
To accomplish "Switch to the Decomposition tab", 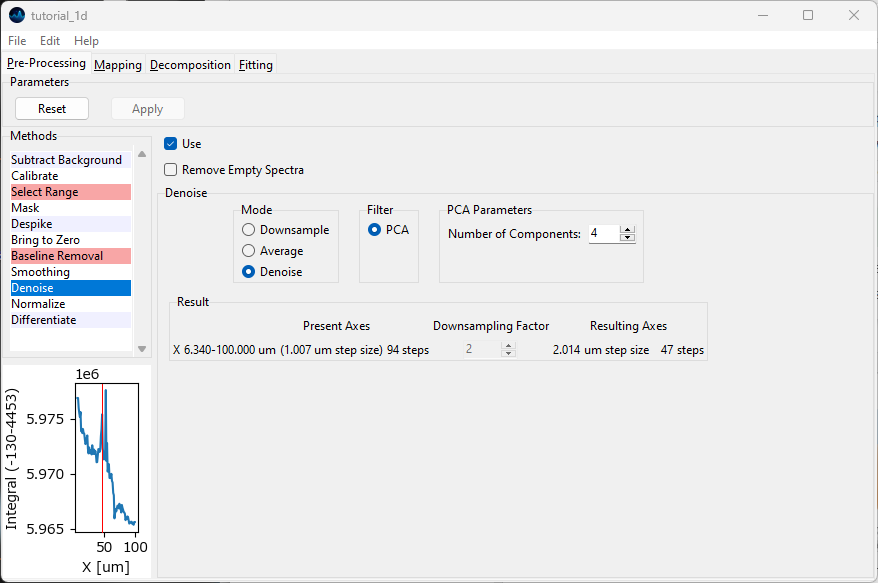I will pos(190,65).
